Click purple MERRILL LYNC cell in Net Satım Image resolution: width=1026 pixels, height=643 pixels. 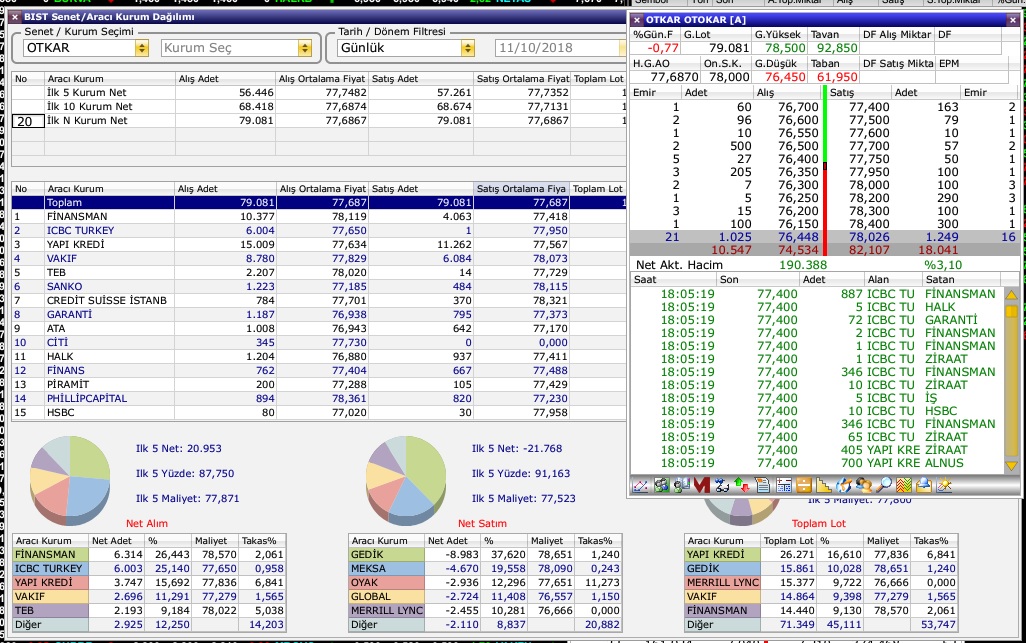coord(387,611)
